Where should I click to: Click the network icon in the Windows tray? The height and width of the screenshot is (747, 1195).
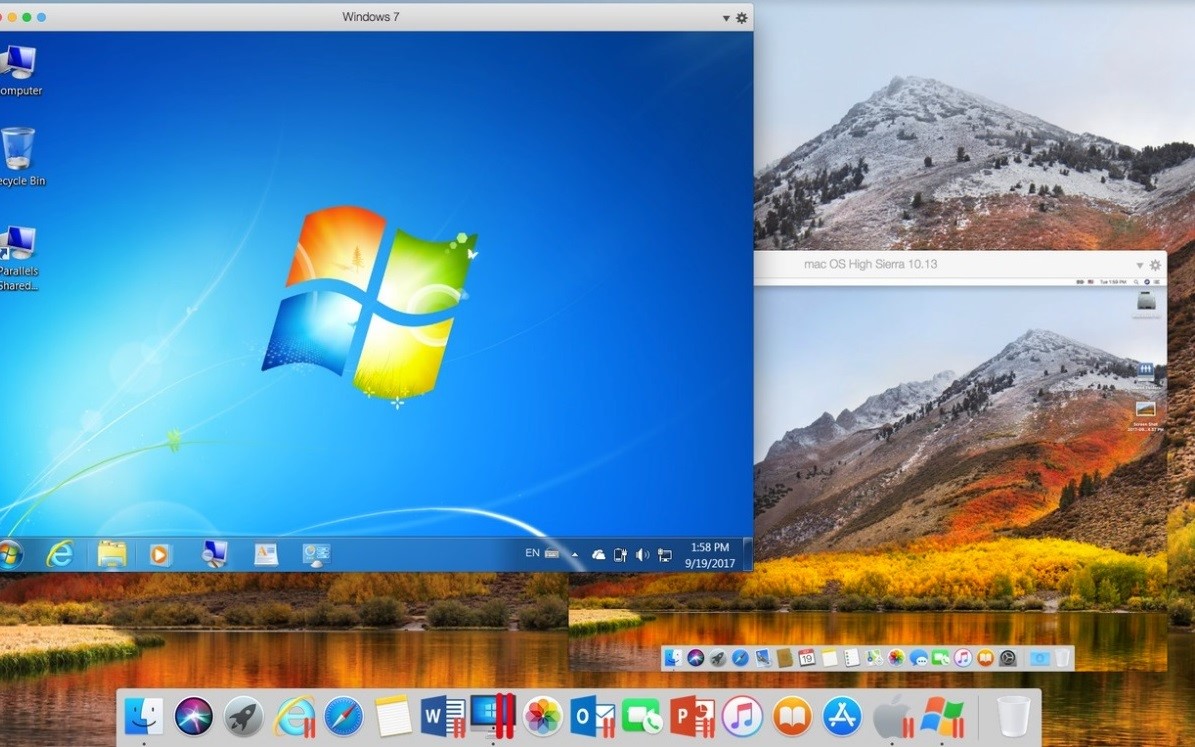coord(665,555)
